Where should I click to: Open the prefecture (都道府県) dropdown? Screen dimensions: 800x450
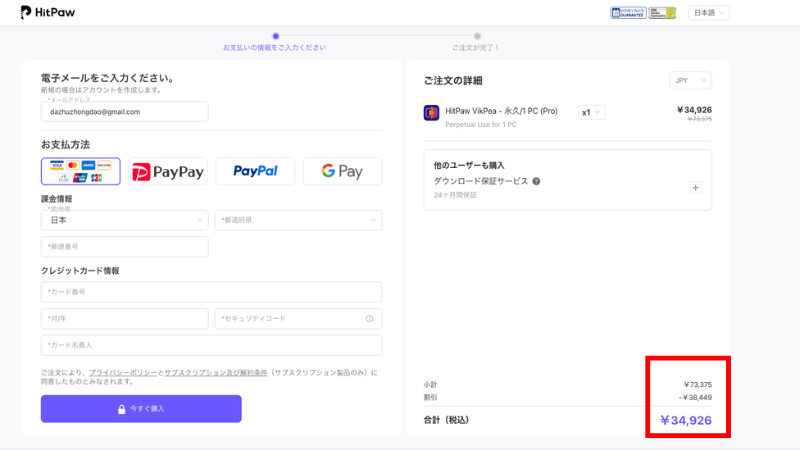[x=298, y=220]
